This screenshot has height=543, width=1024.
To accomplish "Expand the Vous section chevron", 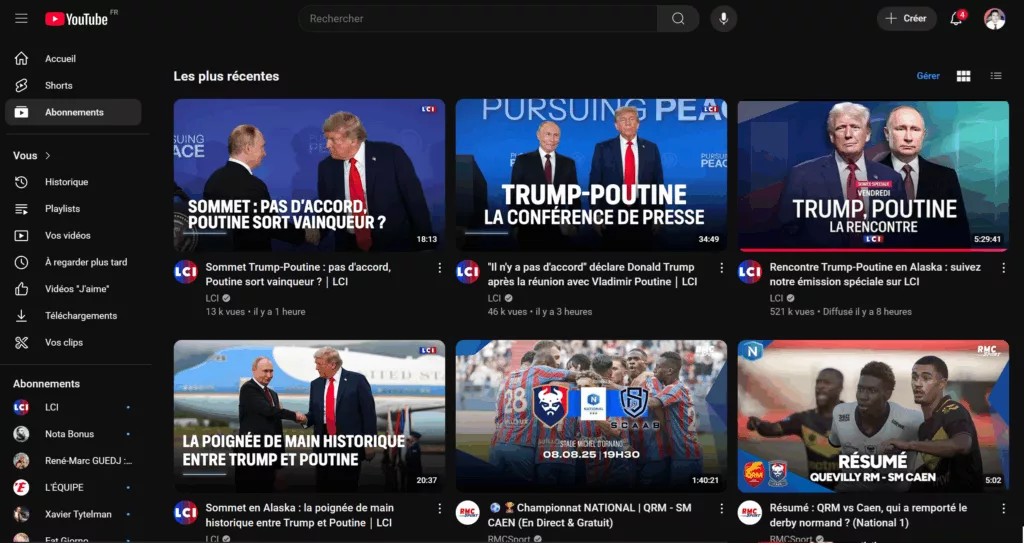I will click(x=48, y=156).
